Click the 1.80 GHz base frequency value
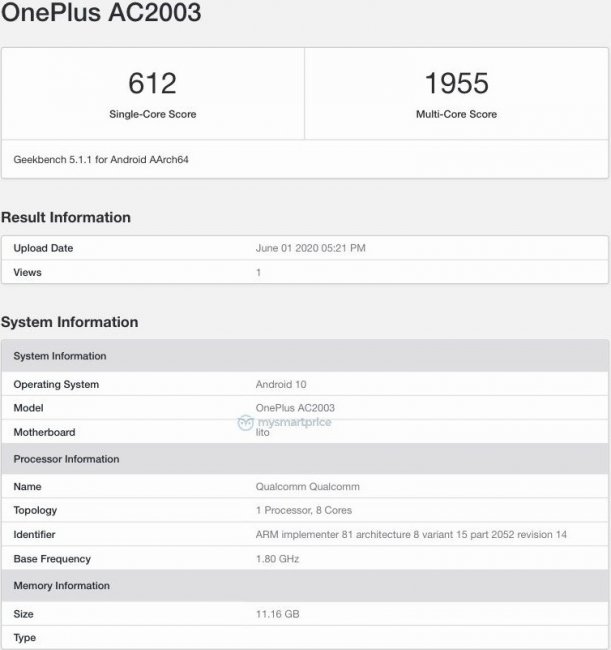 [x=277, y=559]
